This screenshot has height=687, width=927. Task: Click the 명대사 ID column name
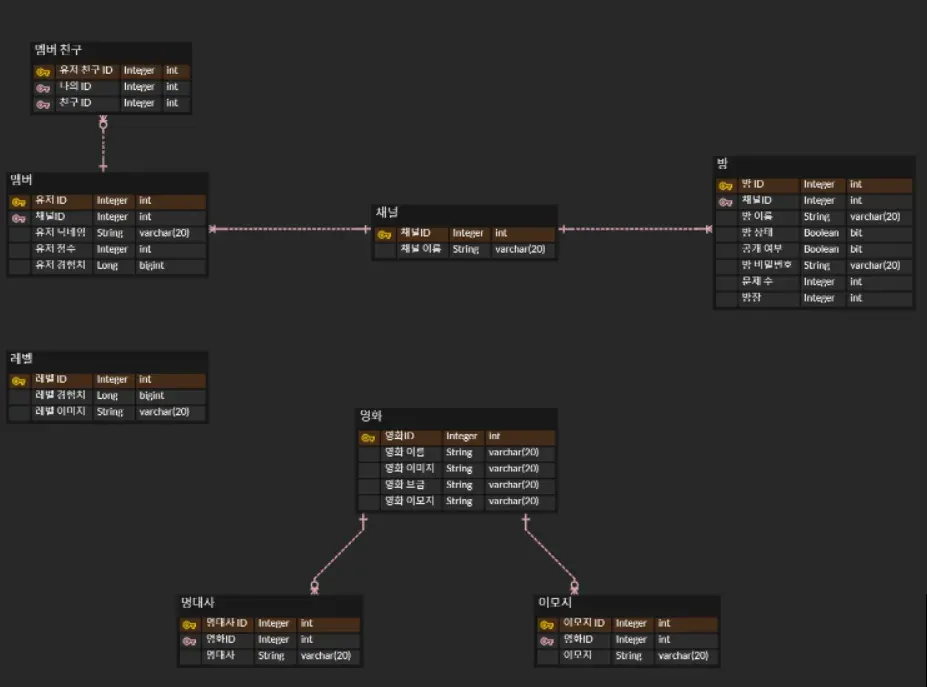(x=226, y=623)
